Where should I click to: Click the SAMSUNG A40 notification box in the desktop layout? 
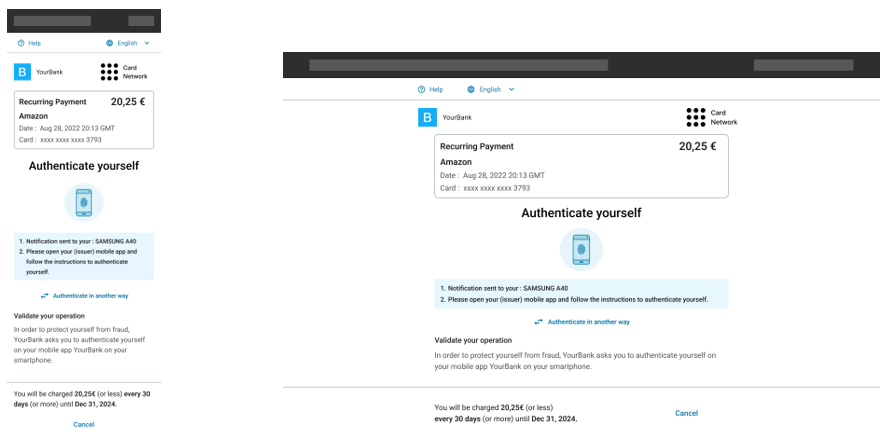[x=581, y=293]
